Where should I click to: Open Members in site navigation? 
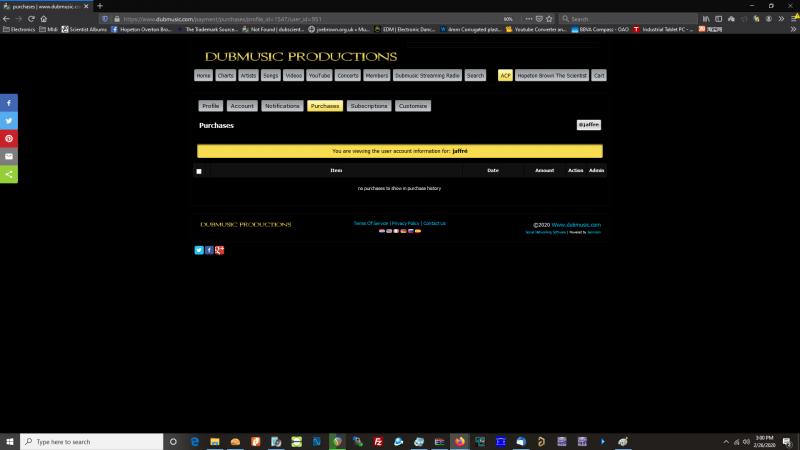coord(377,76)
